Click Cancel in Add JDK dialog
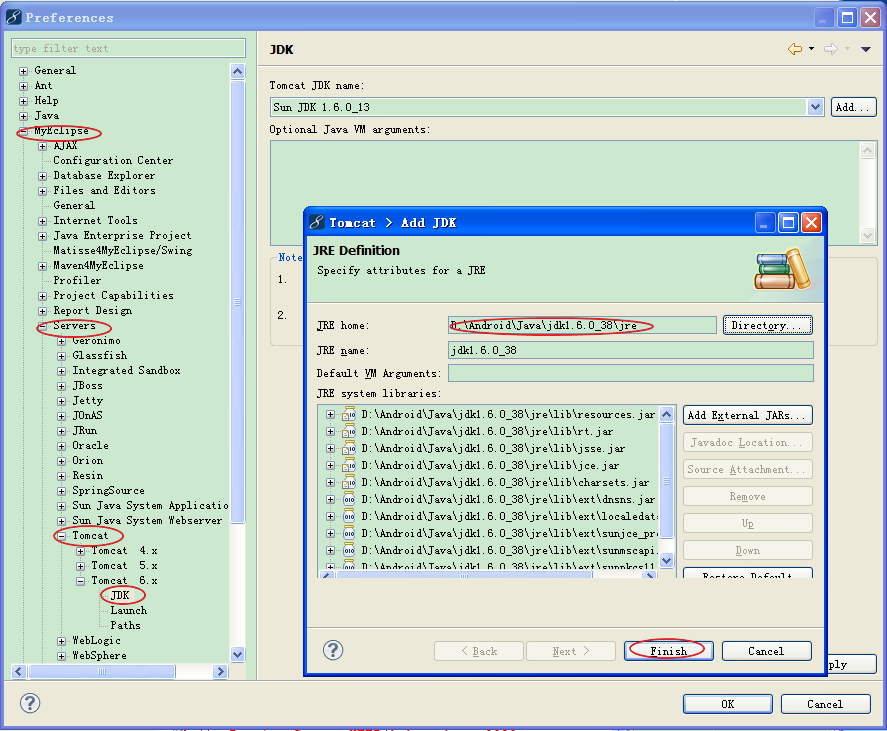887x731 pixels. coord(766,651)
